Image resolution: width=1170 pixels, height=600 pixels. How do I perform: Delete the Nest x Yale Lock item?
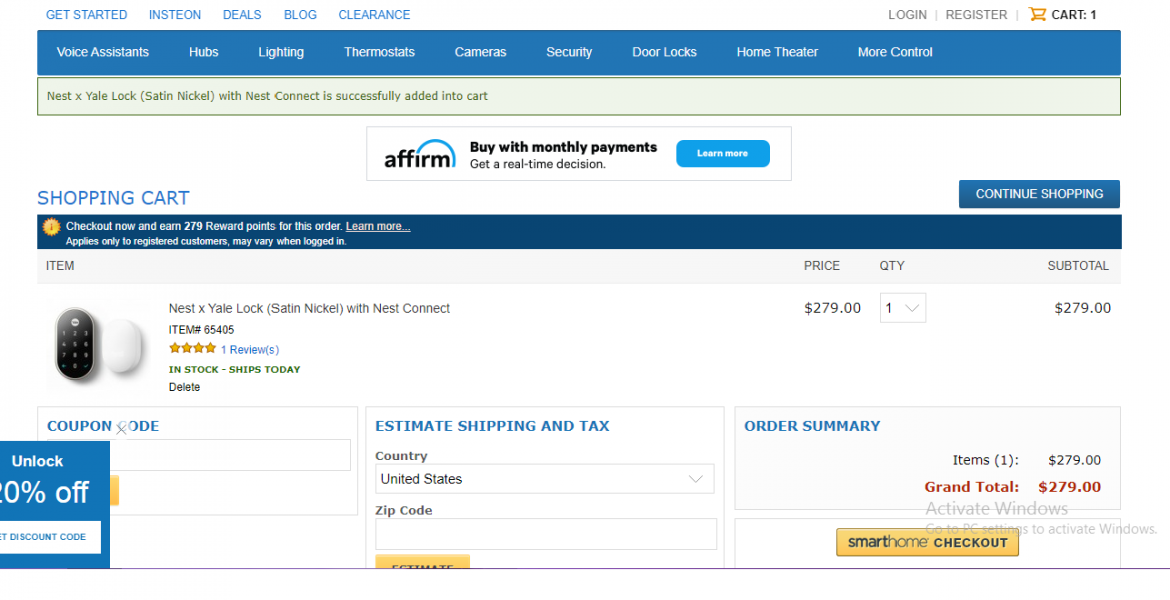click(x=184, y=387)
